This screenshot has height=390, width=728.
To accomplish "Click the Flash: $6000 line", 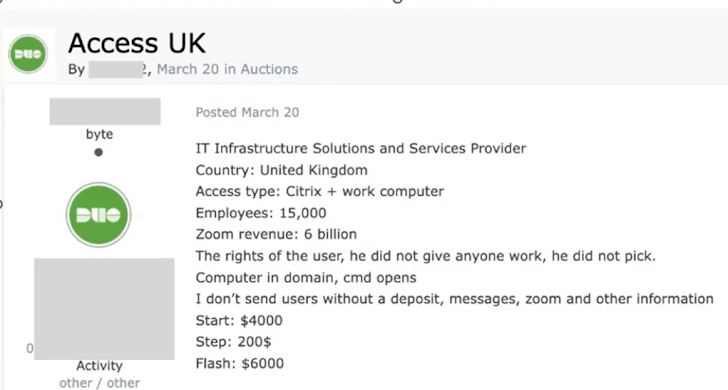I will coord(240,364).
